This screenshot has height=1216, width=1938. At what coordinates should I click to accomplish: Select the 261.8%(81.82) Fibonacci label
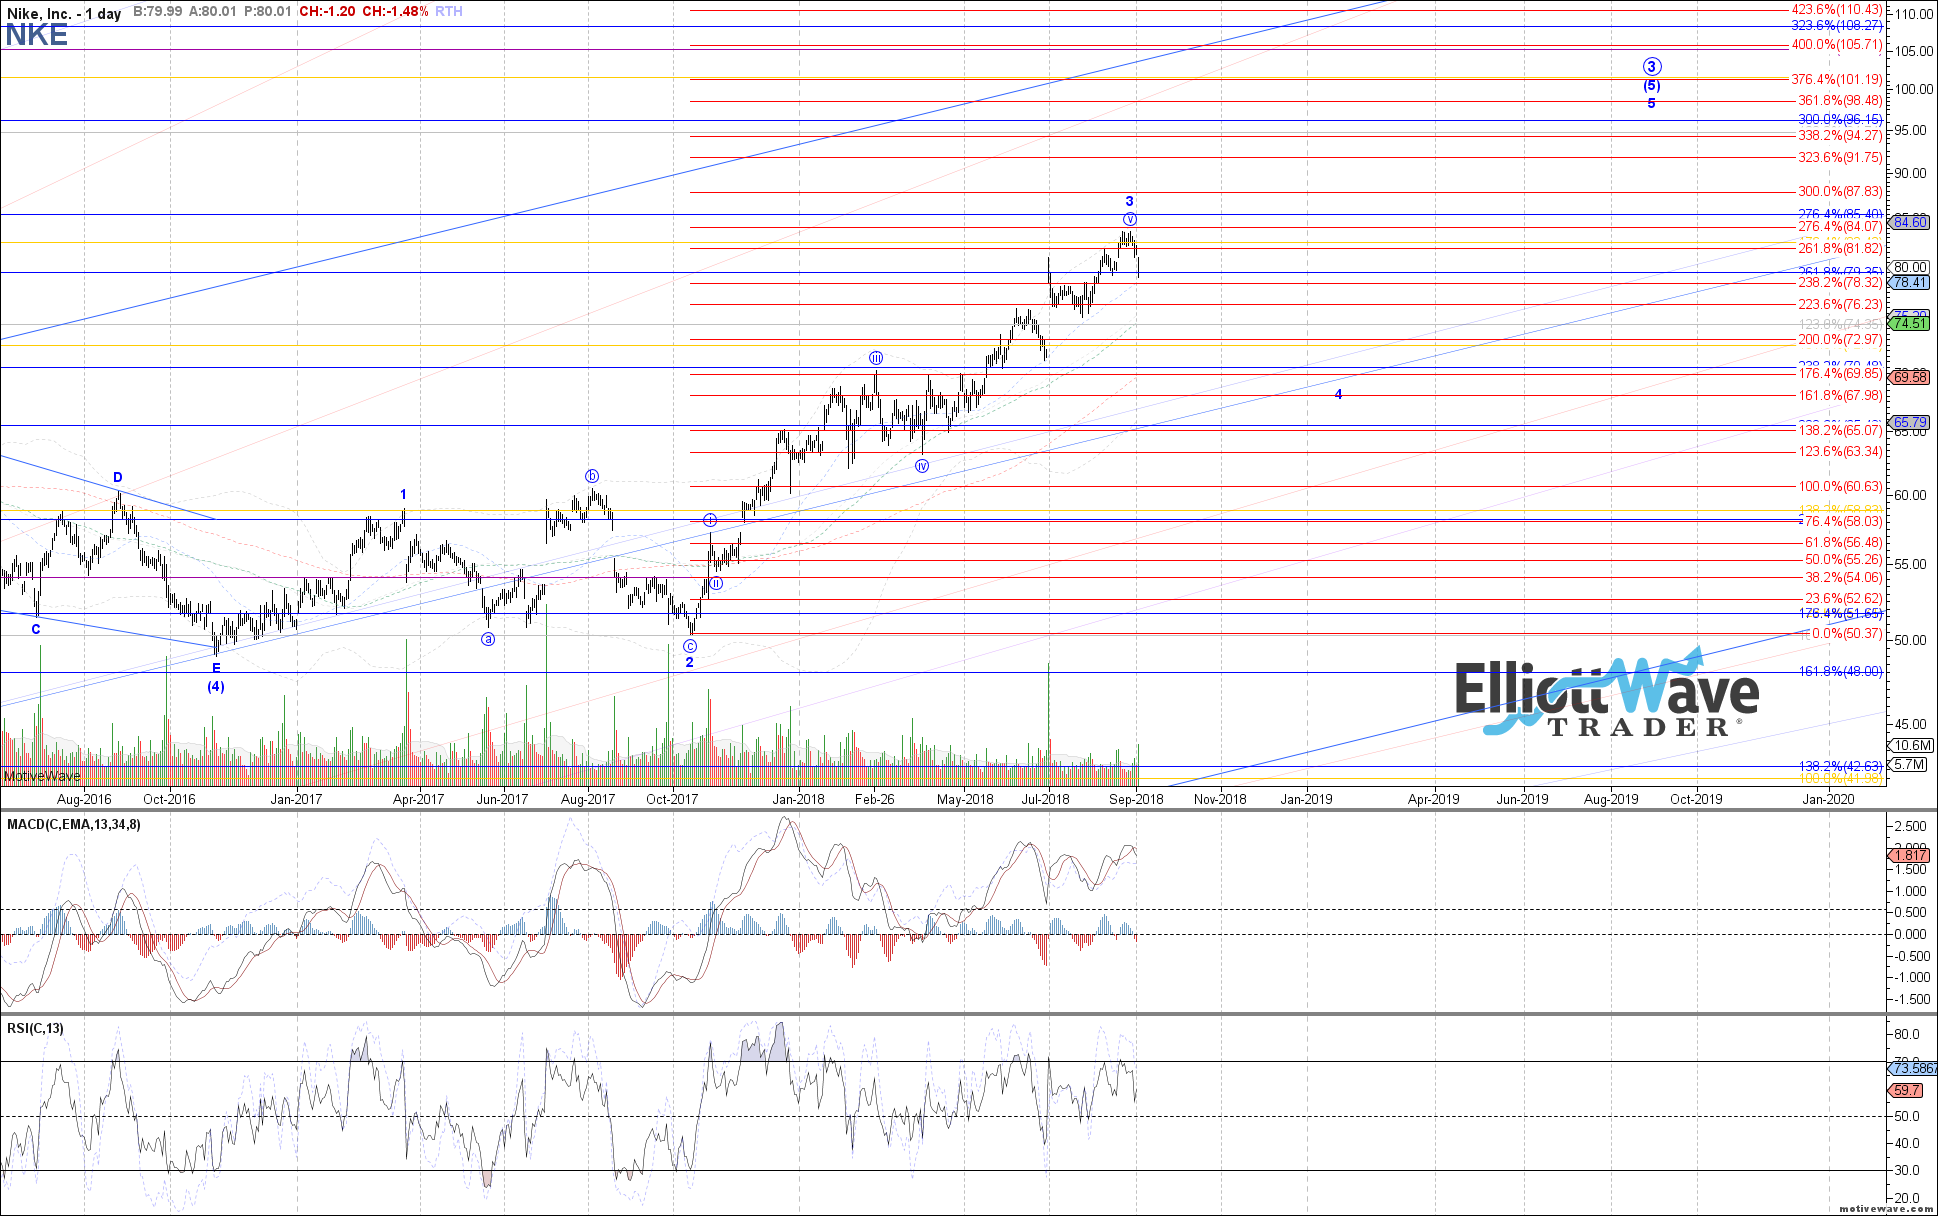coord(1840,248)
